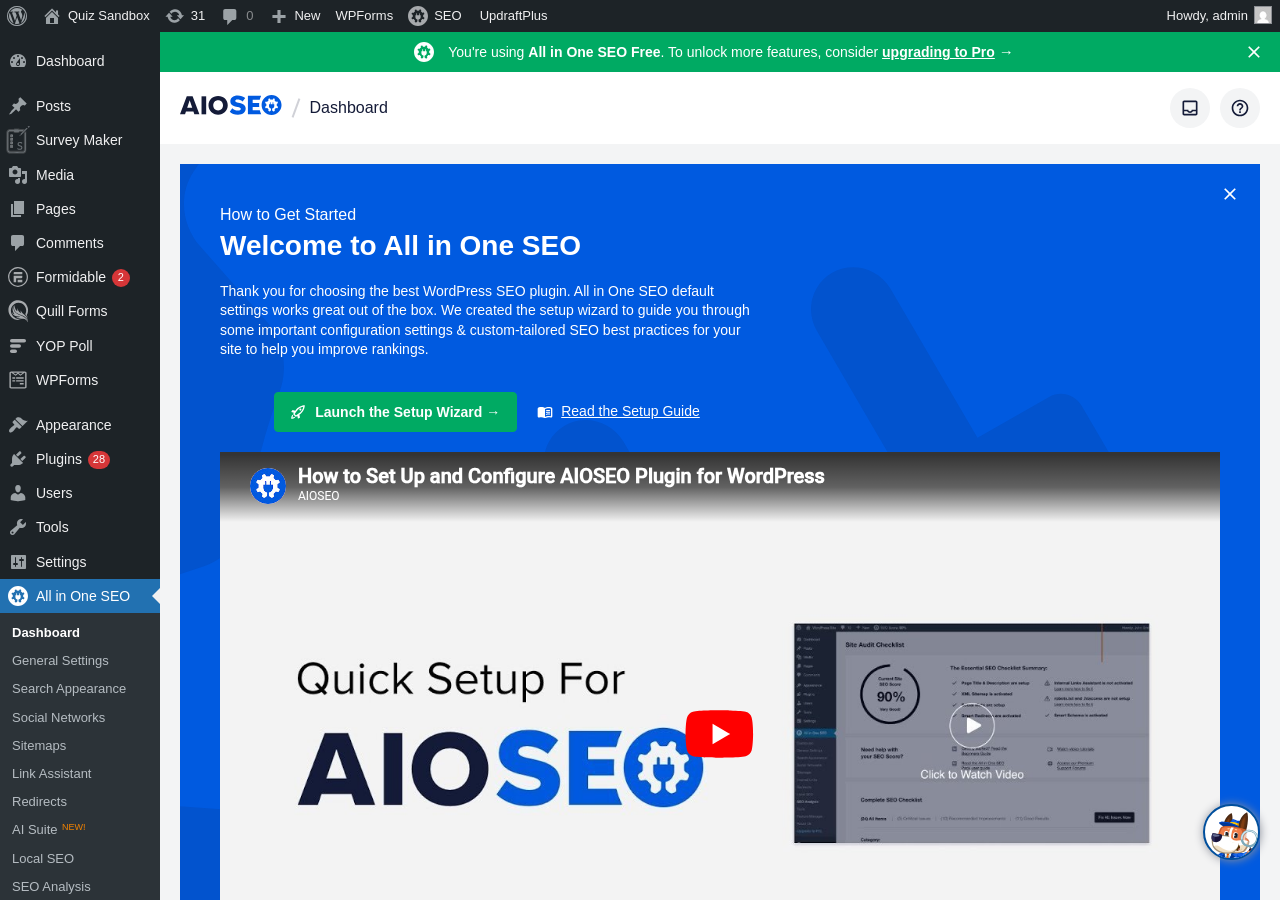
Task: Click the AIOSEO logo in header
Action: pyautogui.click(x=231, y=106)
